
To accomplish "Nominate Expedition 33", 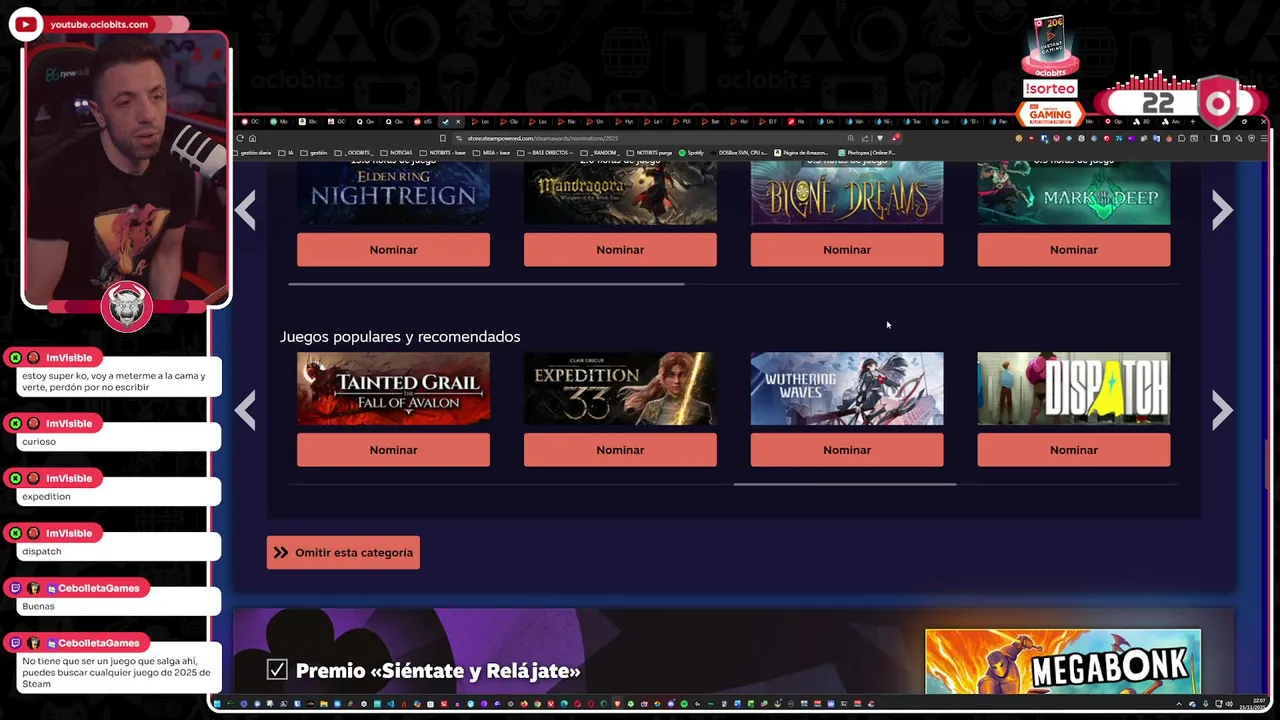I will pos(620,450).
